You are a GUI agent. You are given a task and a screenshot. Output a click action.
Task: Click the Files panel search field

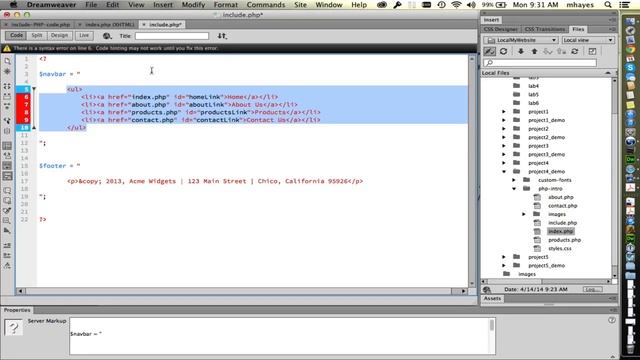(x=540, y=63)
